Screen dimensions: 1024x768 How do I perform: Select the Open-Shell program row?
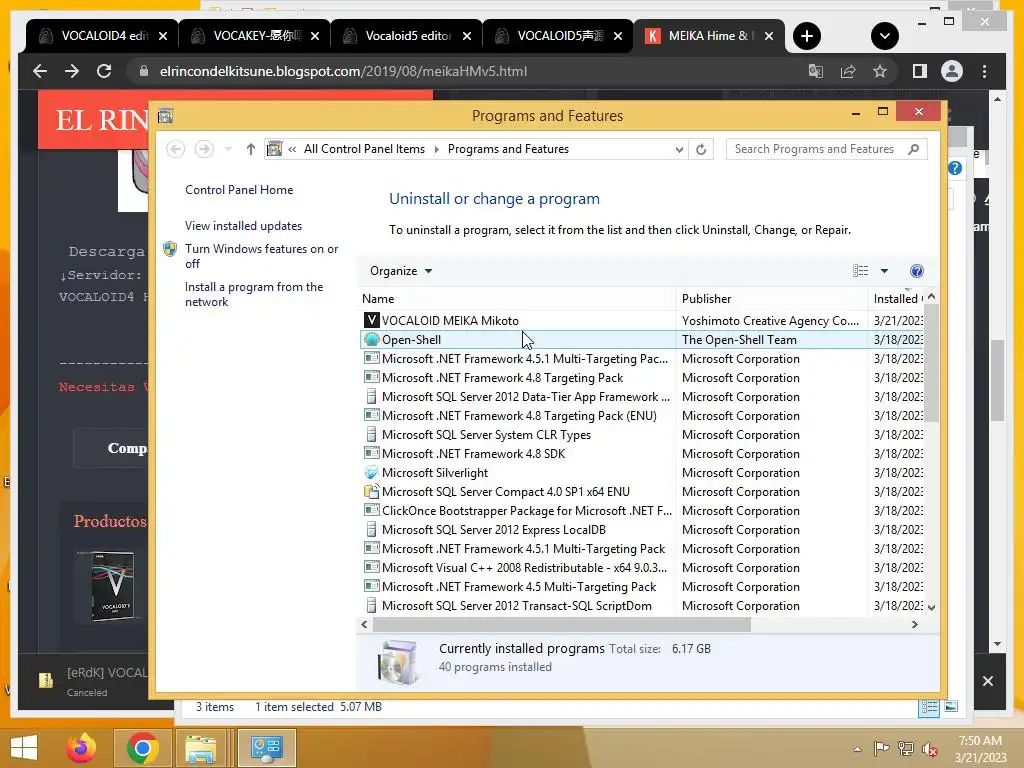(x=642, y=340)
